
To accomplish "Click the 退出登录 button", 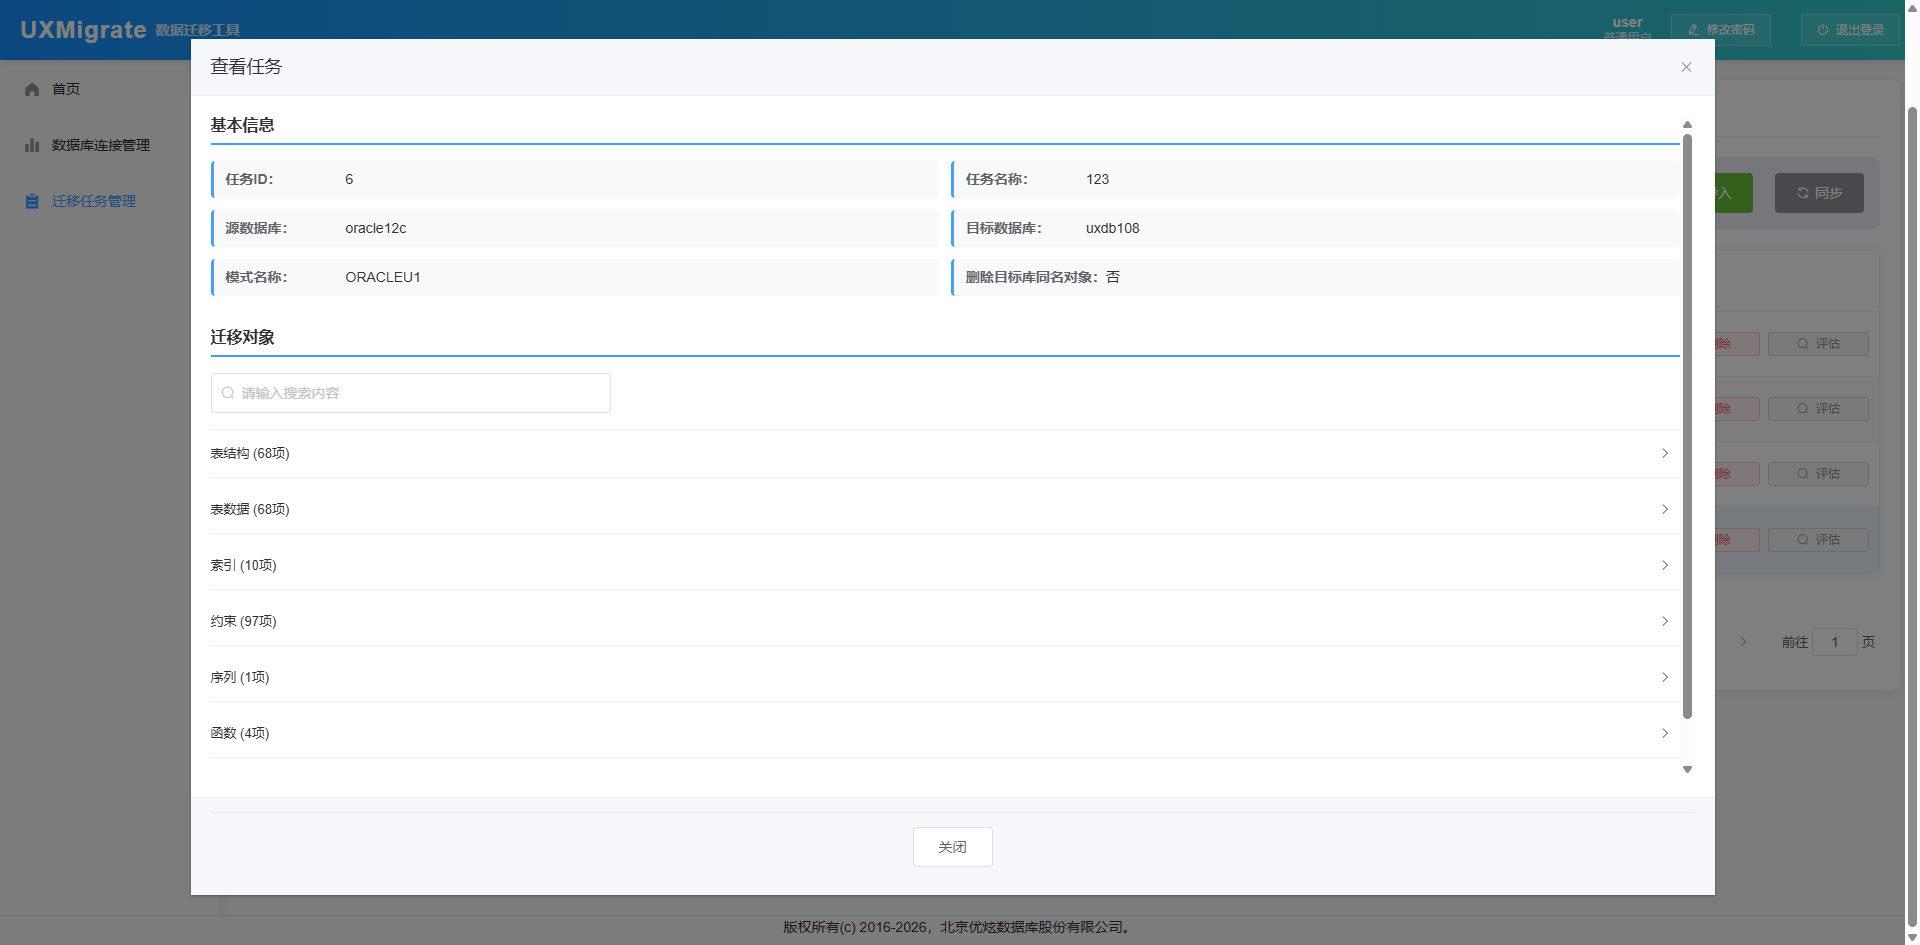I will click(1850, 30).
